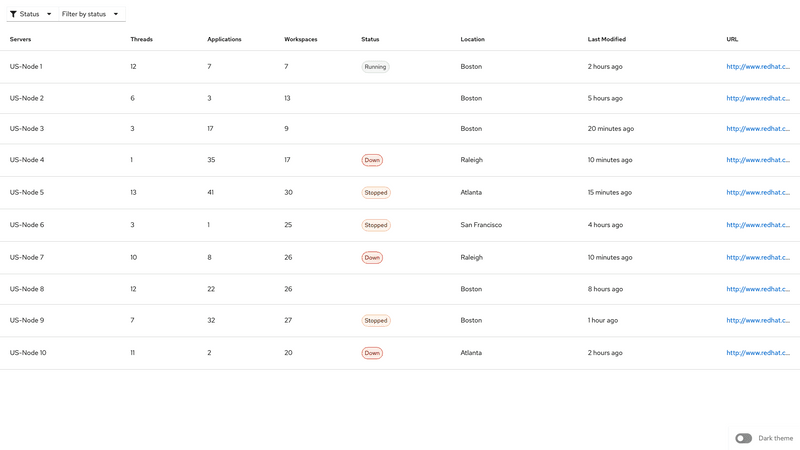The image size is (800, 450).
Task: Select the US-Node 2 row name
Action: point(27,98)
